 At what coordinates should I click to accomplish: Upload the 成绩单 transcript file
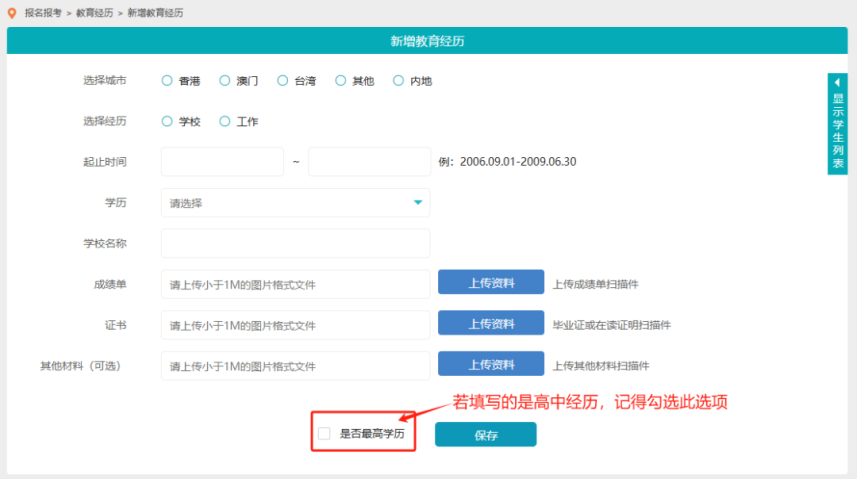point(491,283)
